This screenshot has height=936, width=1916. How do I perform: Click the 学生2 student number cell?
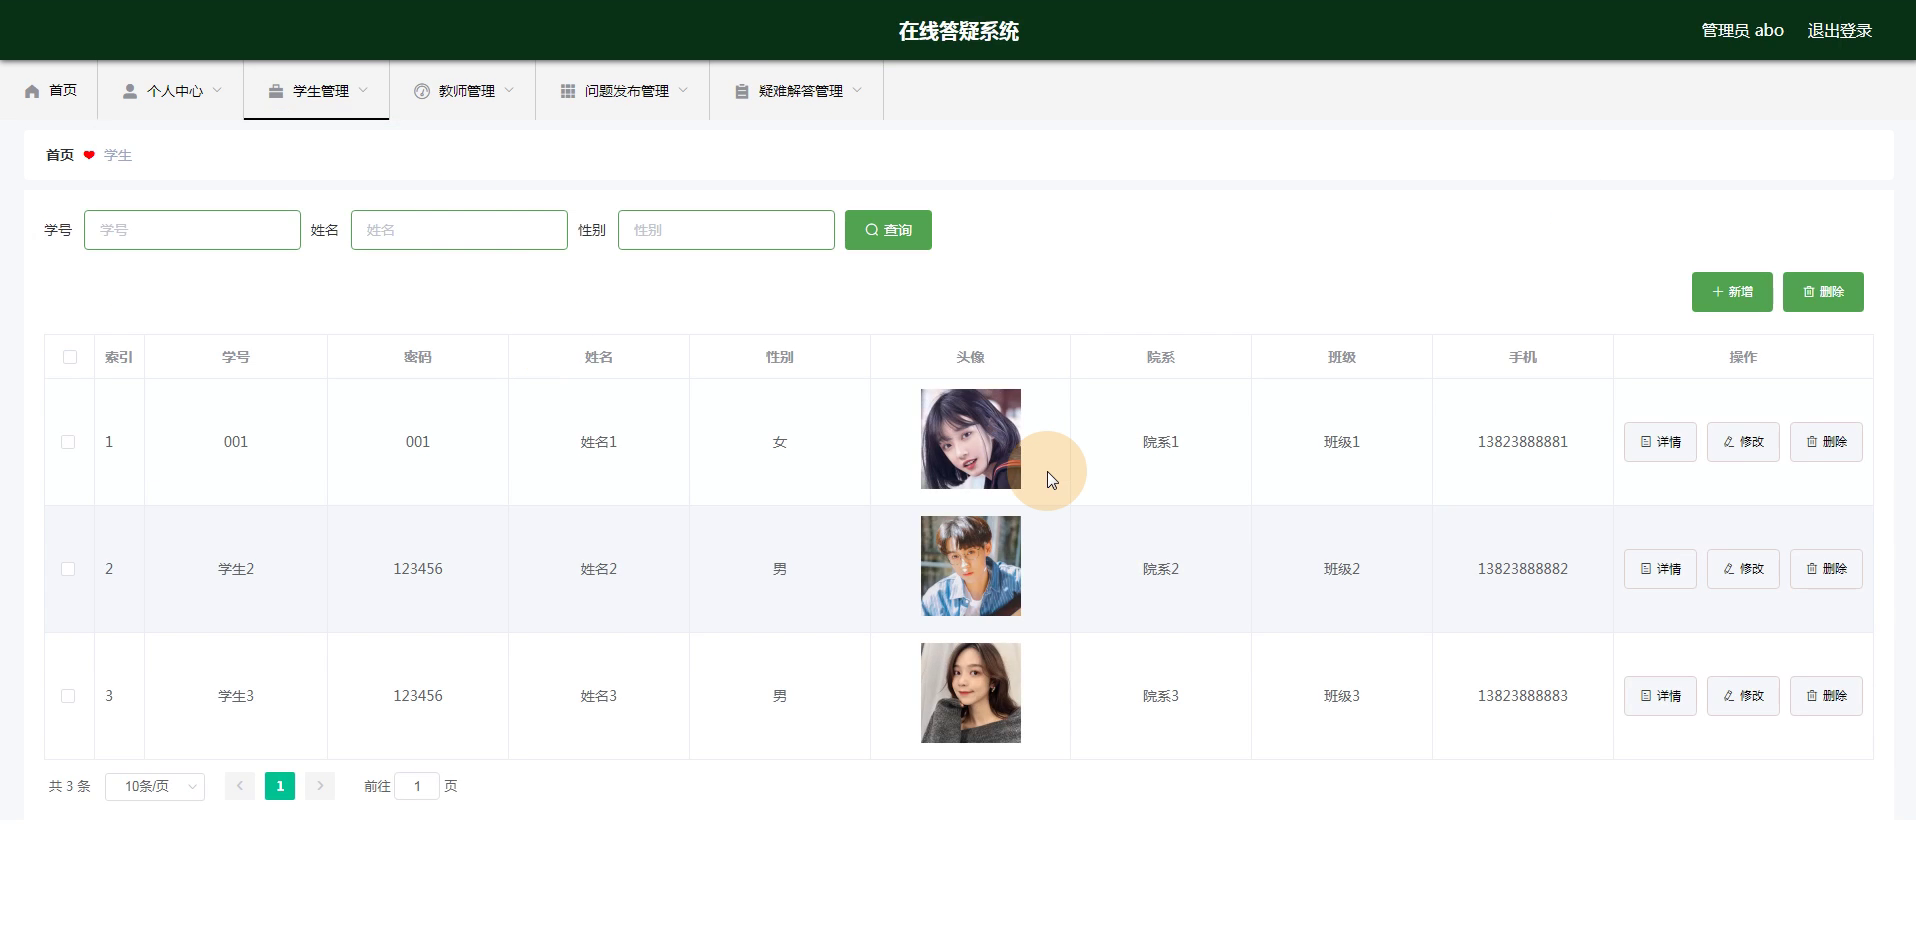236,569
